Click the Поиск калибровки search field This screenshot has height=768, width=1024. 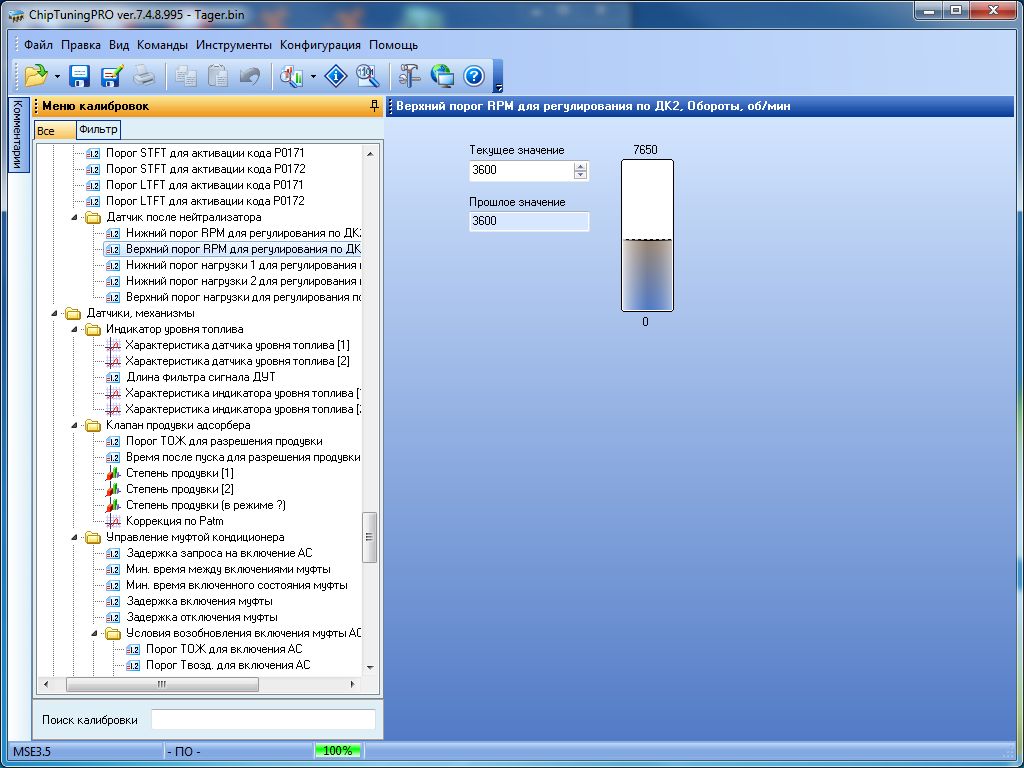point(263,720)
